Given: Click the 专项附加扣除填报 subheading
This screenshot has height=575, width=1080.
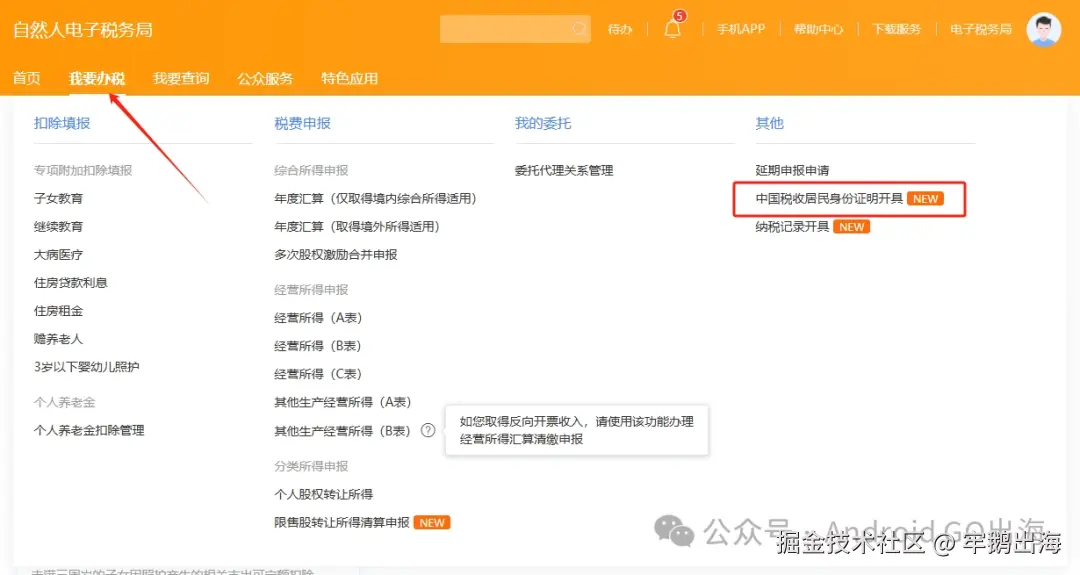Looking at the screenshot, I should (x=83, y=171).
